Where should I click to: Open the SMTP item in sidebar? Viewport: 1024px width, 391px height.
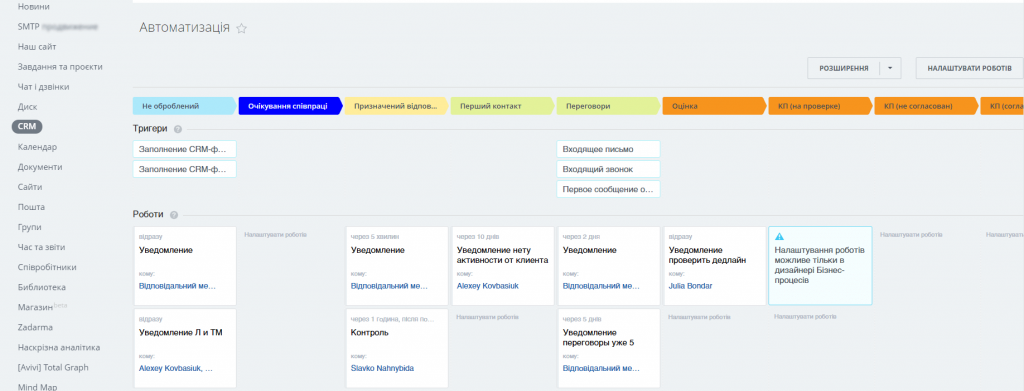[x=58, y=27]
